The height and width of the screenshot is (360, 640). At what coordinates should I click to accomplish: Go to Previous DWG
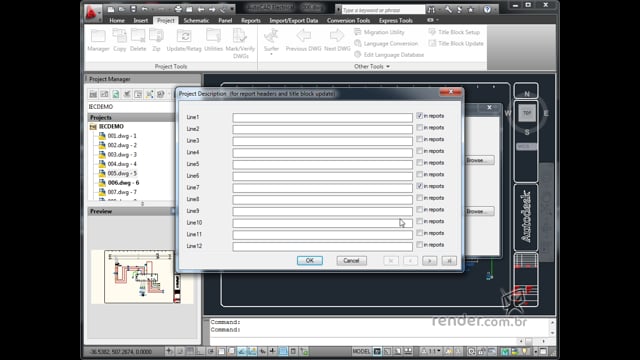click(x=303, y=40)
